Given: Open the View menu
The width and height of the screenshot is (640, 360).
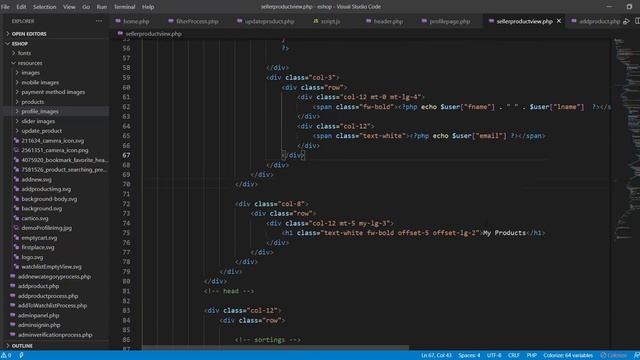Looking at the screenshot, I should pyautogui.click(x=69, y=7).
